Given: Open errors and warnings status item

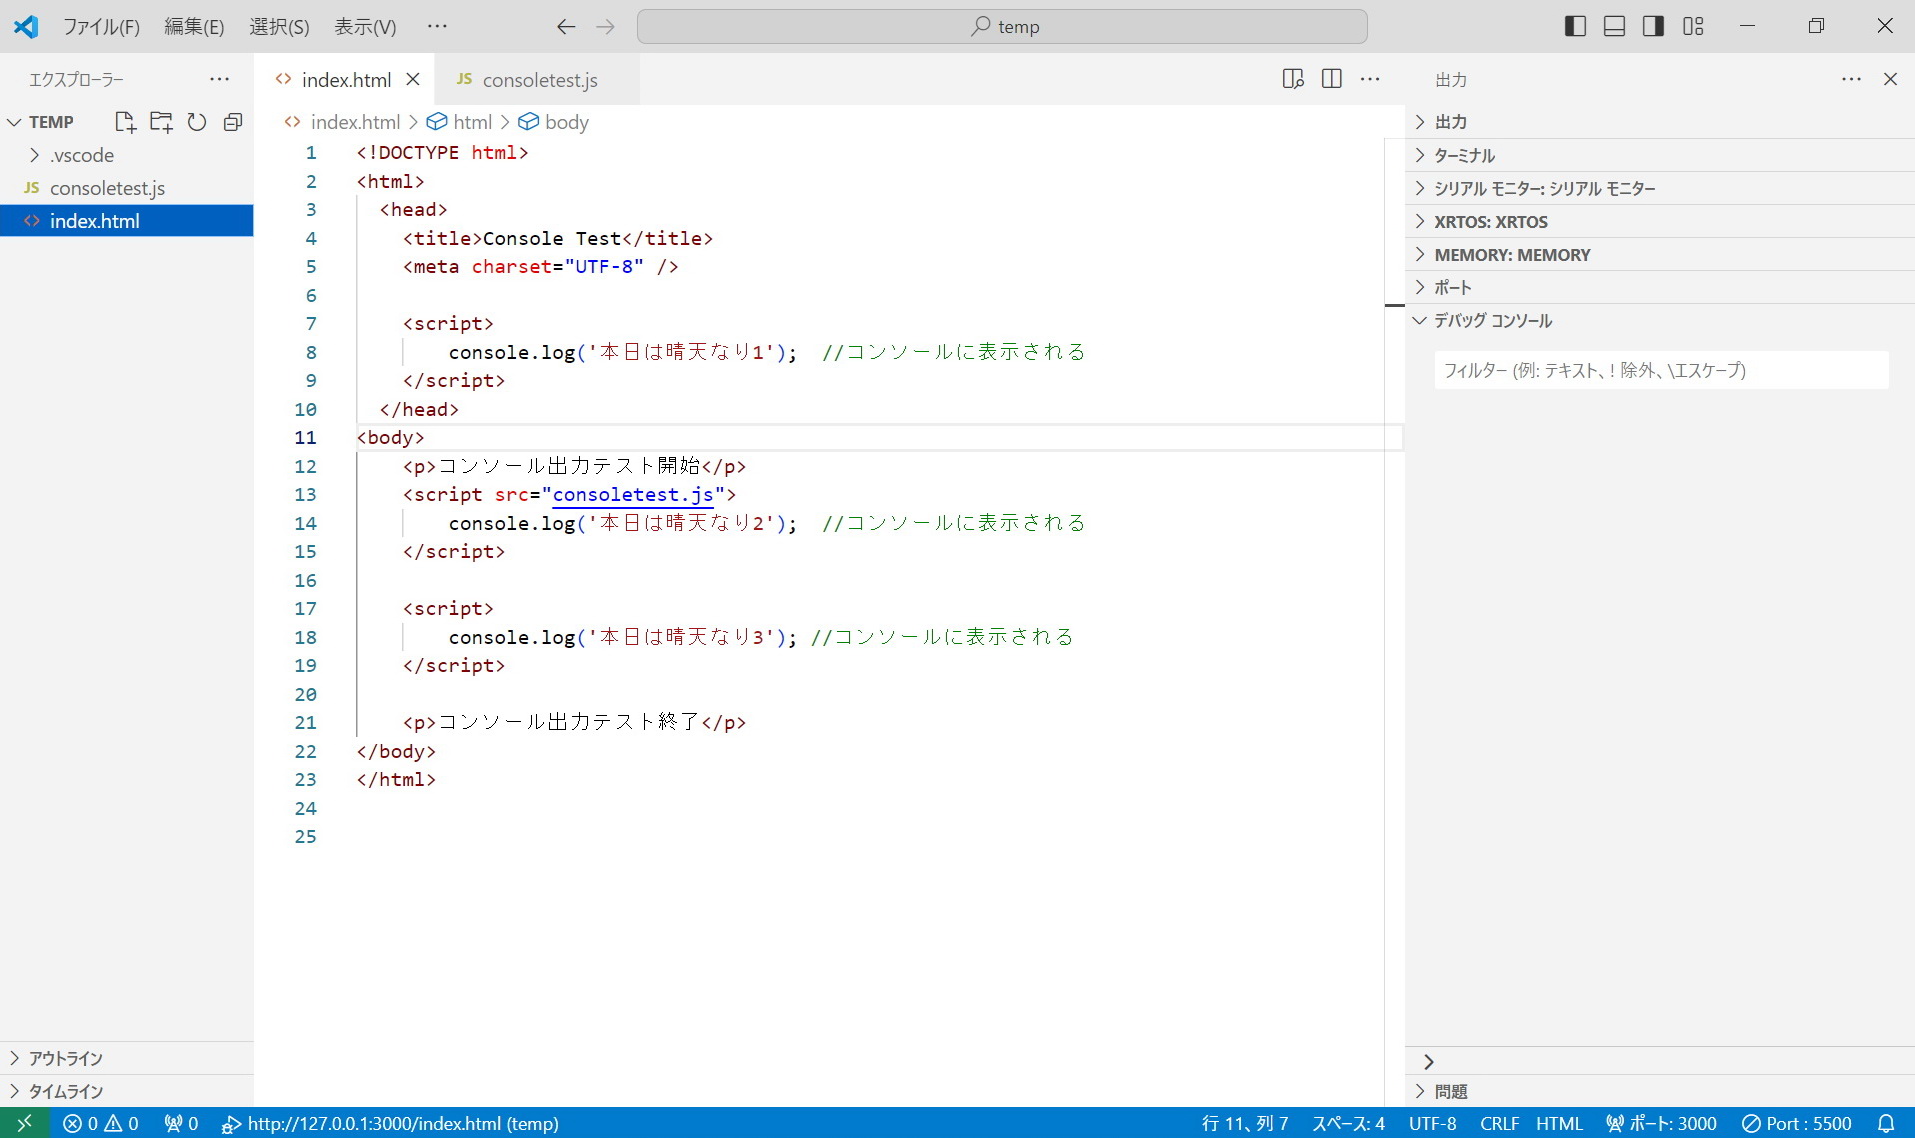Looking at the screenshot, I should pos(101,1123).
